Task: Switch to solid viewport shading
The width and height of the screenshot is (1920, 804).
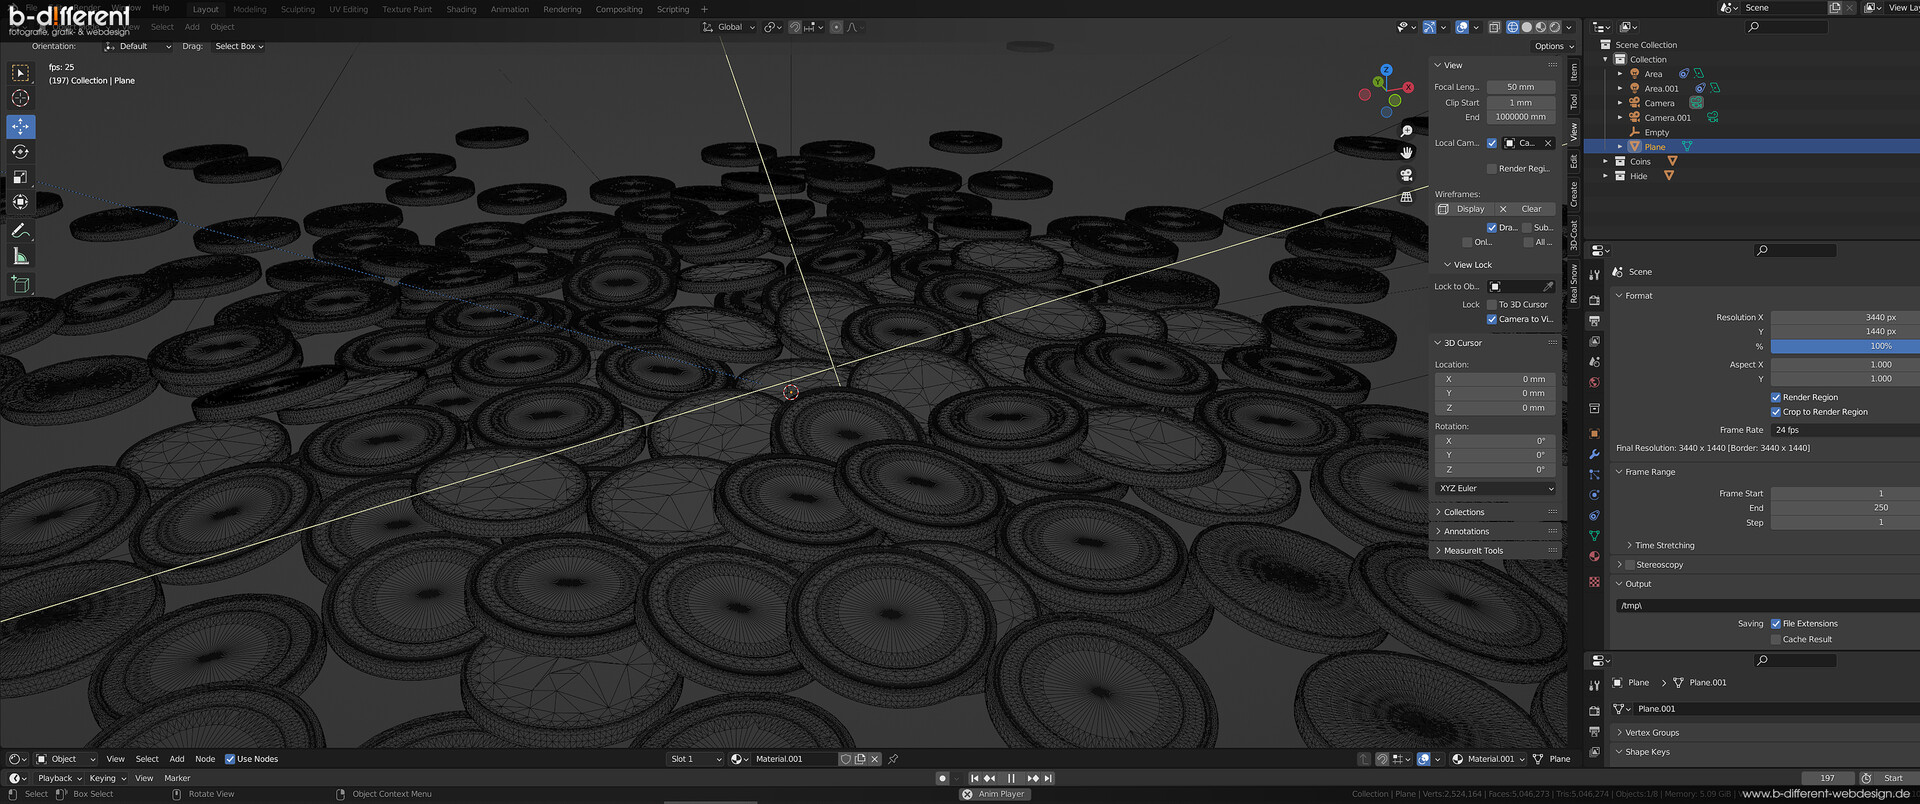Action: 1527,27
